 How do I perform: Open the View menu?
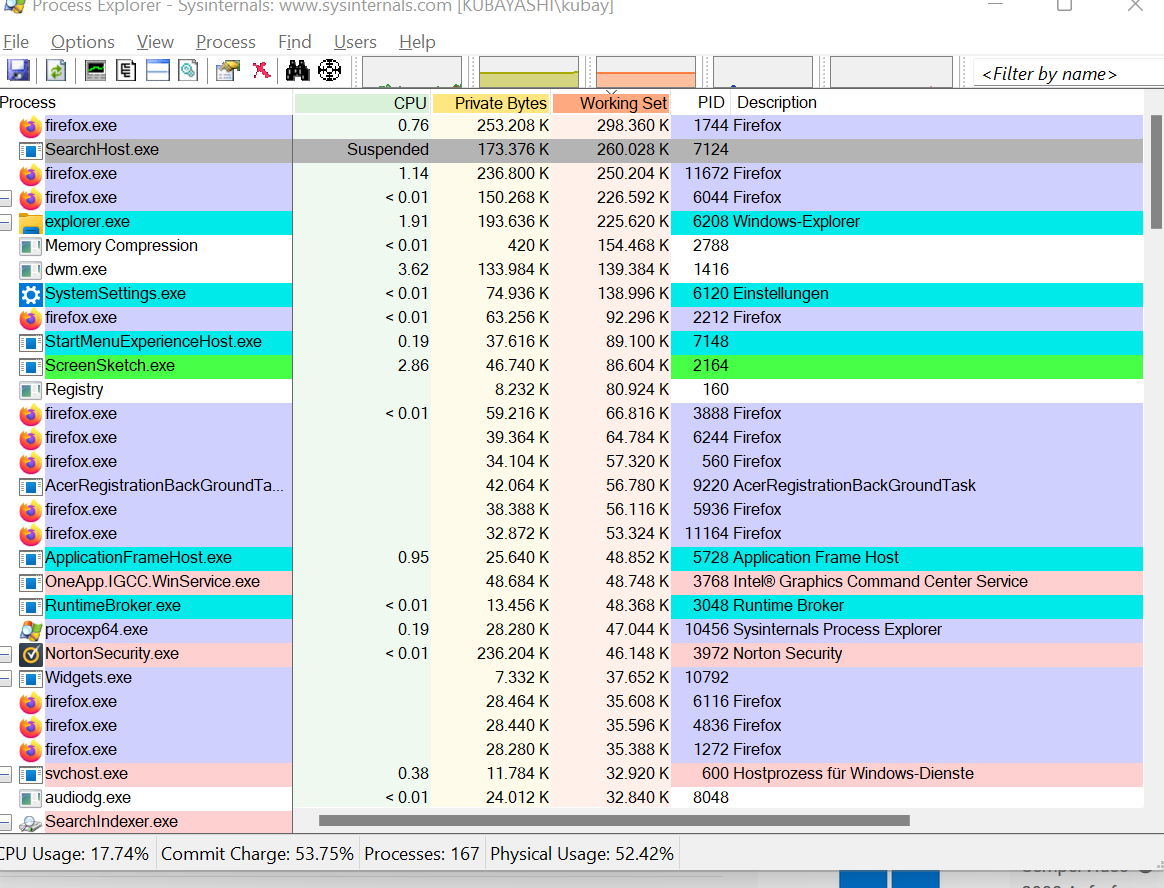click(155, 42)
